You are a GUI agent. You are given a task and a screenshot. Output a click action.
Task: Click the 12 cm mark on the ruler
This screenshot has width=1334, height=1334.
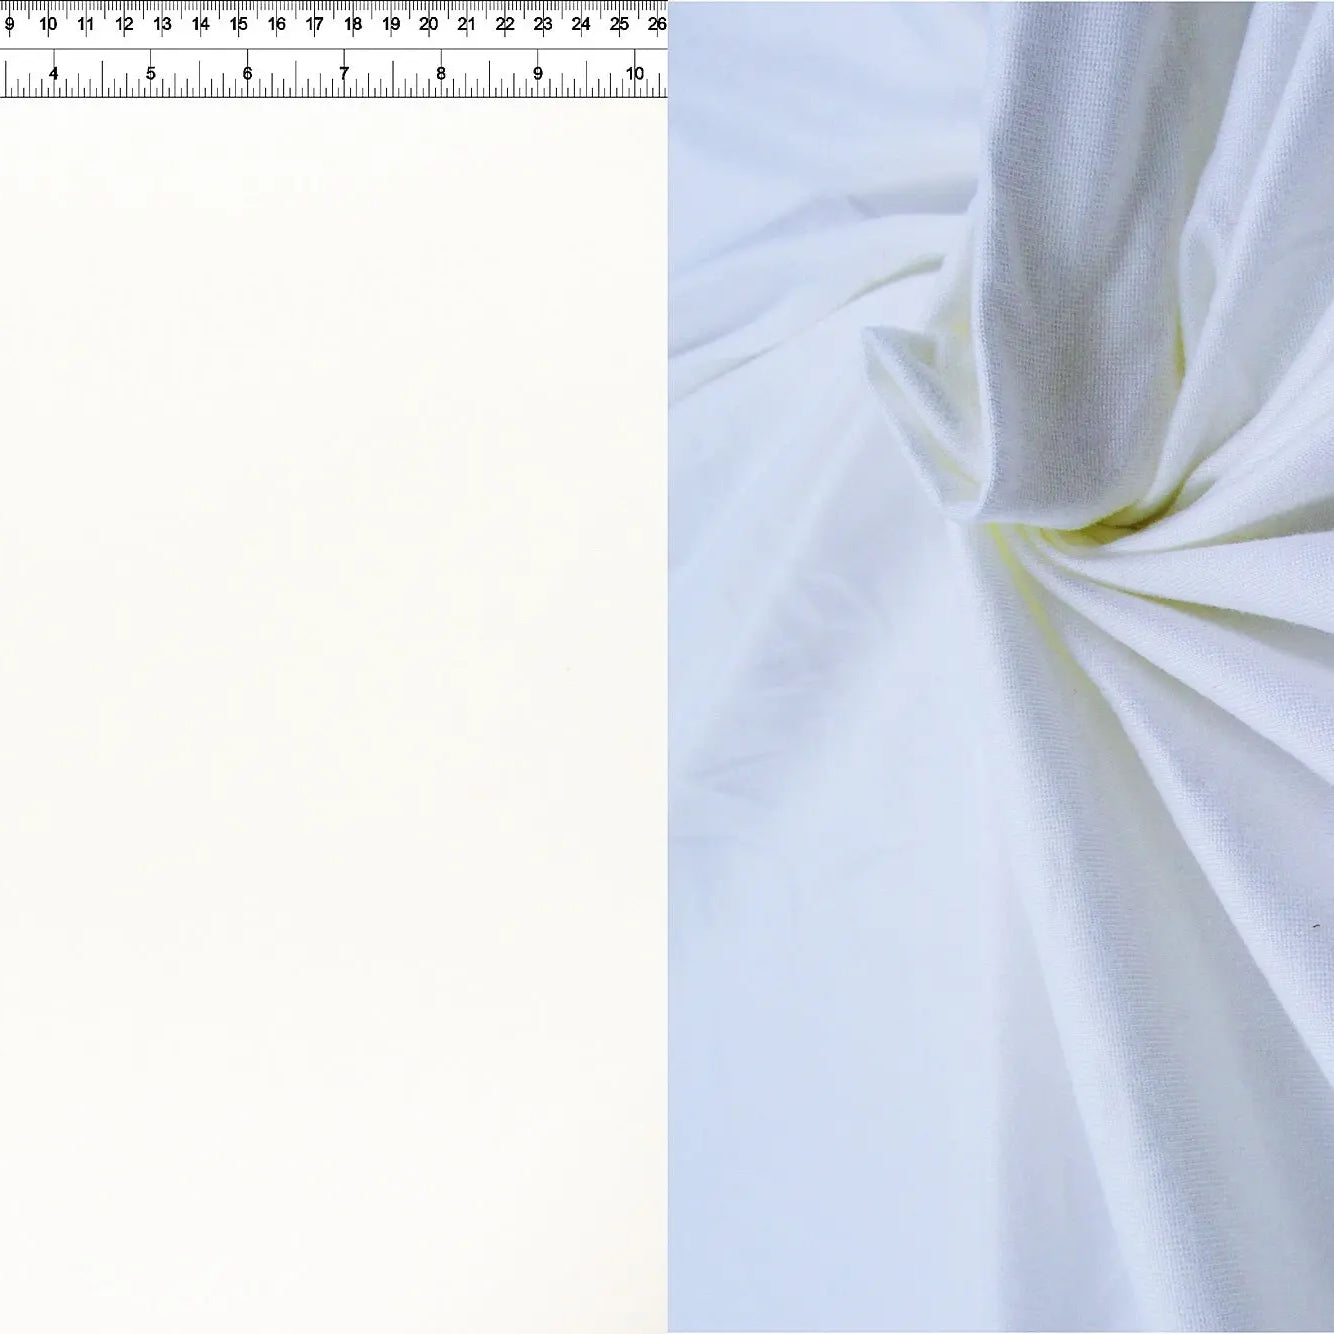(x=124, y=23)
